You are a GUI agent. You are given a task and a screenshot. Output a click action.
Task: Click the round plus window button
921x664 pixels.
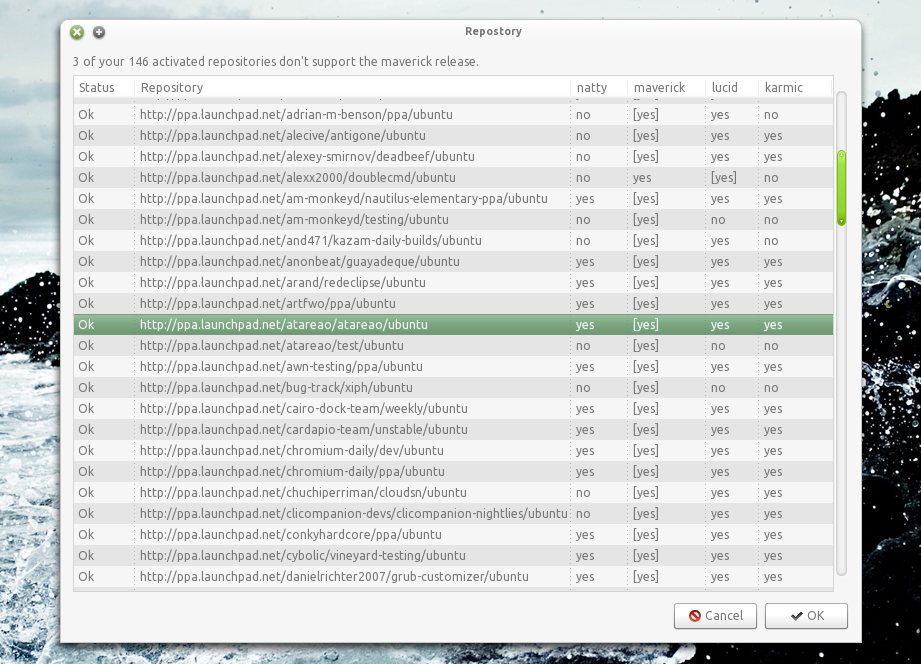tap(99, 32)
